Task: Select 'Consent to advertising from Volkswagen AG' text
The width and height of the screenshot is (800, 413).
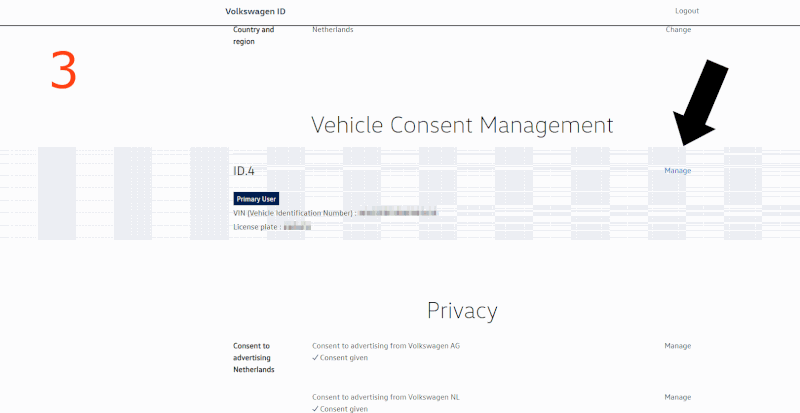Action: point(386,346)
